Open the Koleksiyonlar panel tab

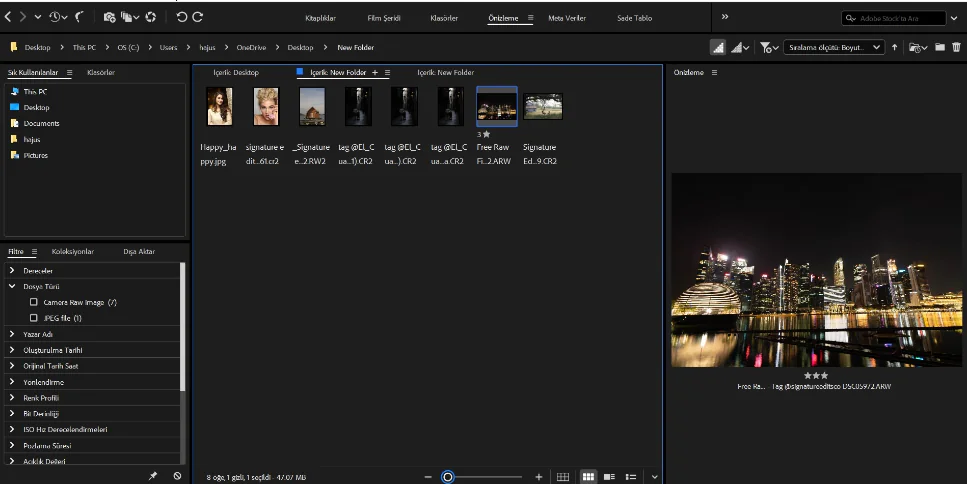click(x=73, y=252)
